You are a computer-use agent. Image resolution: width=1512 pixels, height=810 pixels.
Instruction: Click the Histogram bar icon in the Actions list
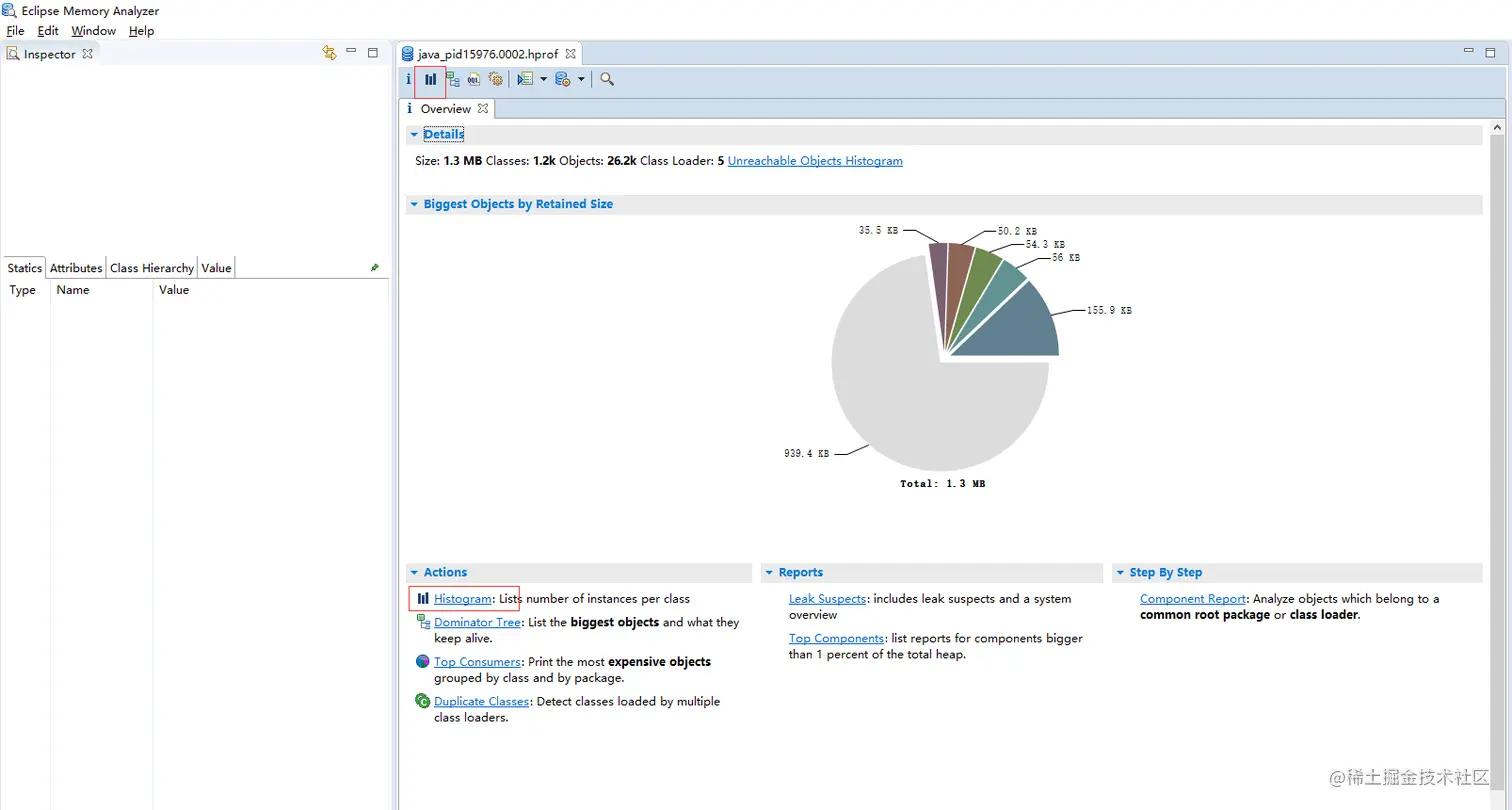(x=423, y=599)
